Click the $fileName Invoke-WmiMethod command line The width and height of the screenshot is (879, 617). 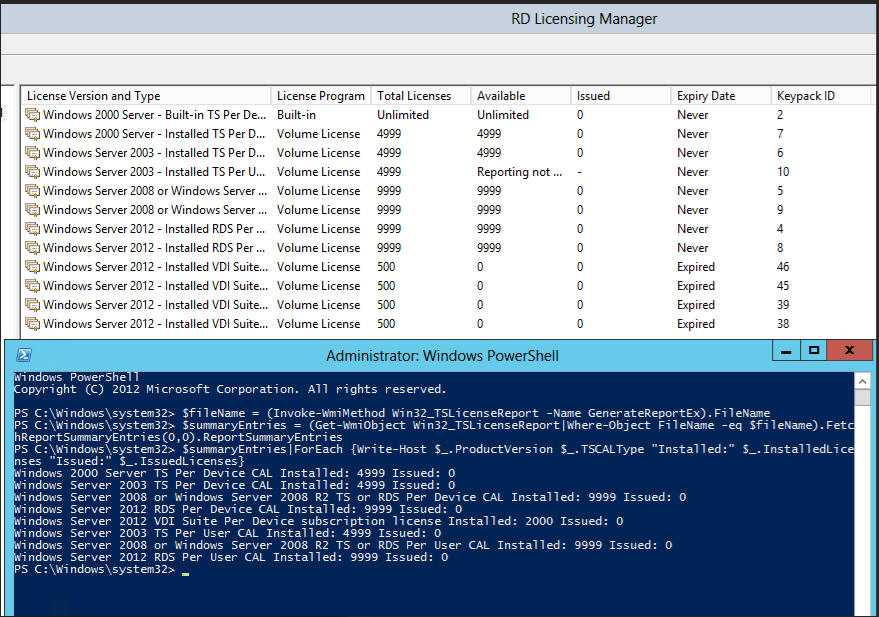point(392,413)
